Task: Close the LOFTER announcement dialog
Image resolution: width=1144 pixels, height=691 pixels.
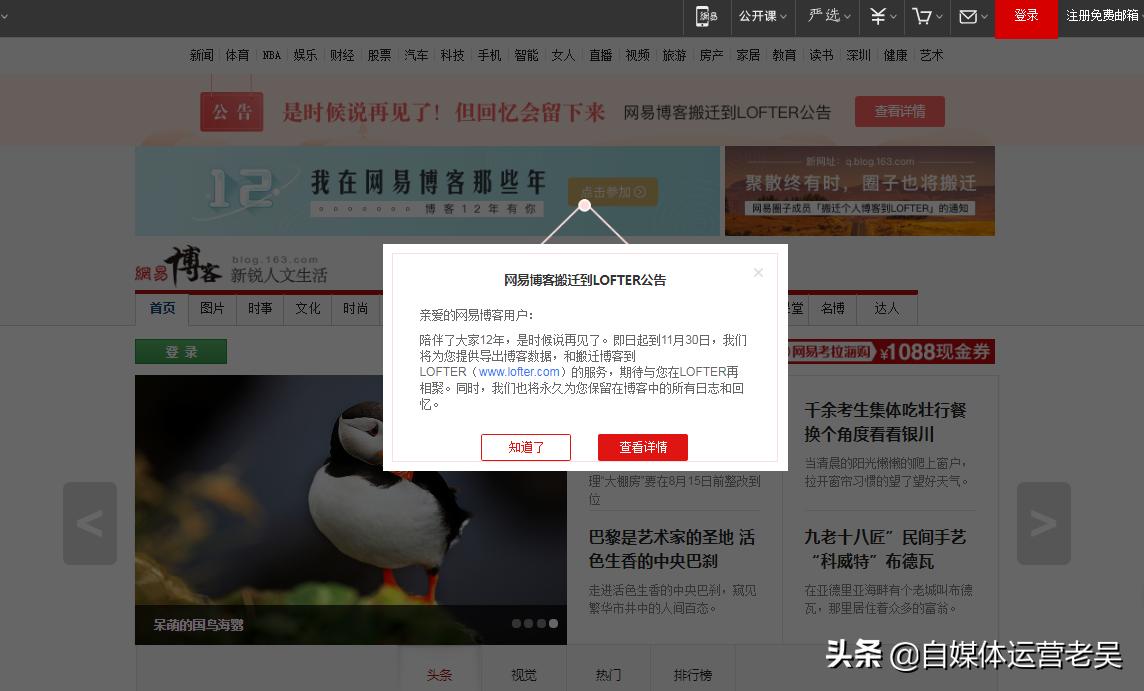Action: click(x=758, y=272)
